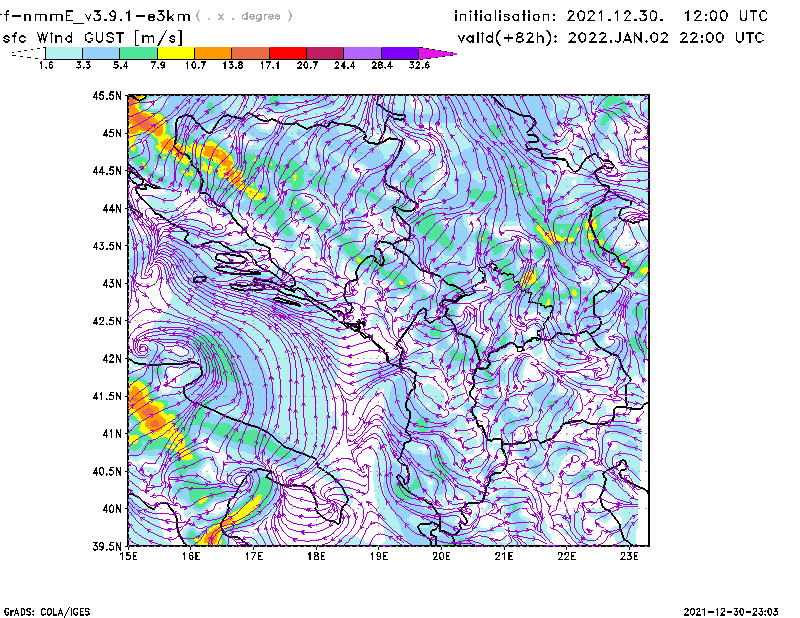800x618 pixels.
Task: Click the 'valid(+82h):' label
Action: point(509,38)
